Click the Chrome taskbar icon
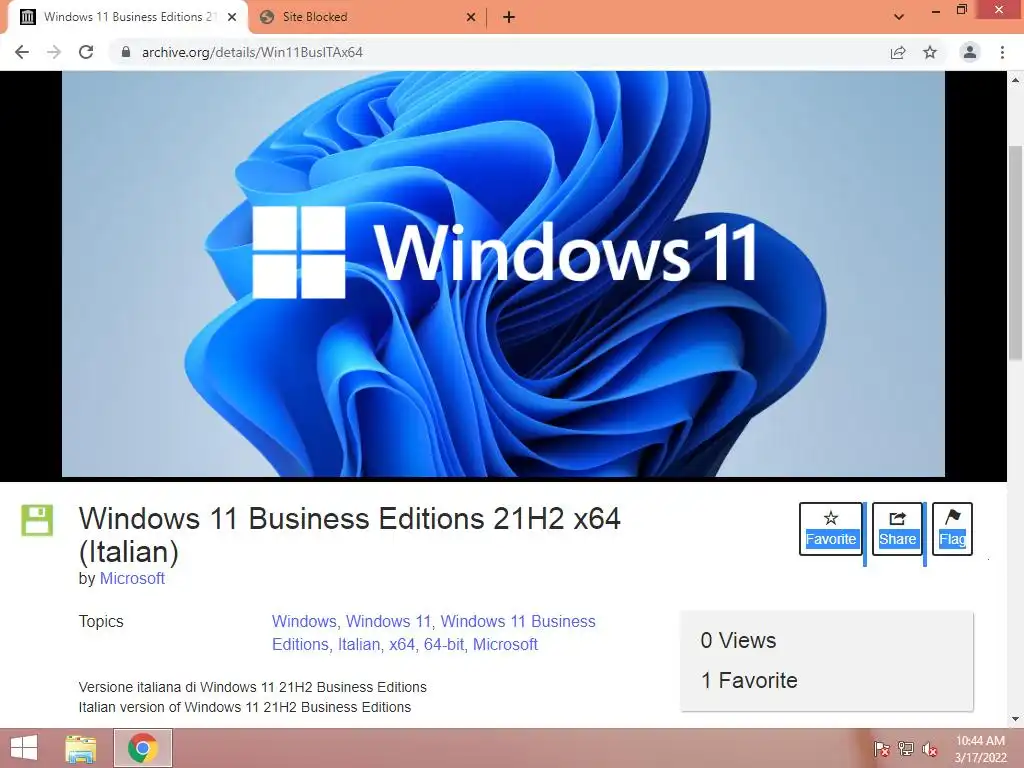The image size is (1024, 768). [x=143, y=748]
